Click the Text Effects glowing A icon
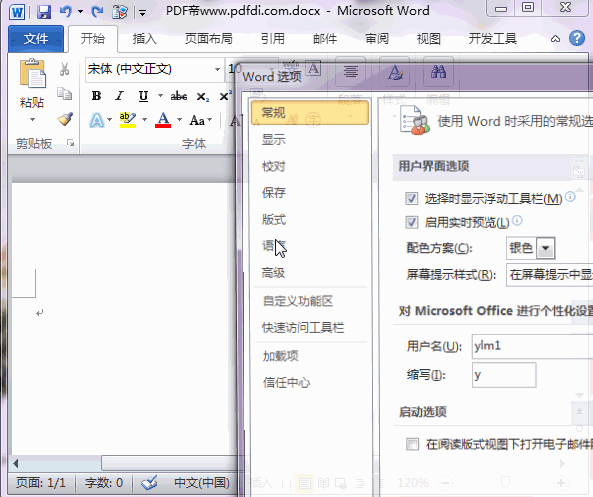The height and width of the screenshot is (497, 593). 97,120
